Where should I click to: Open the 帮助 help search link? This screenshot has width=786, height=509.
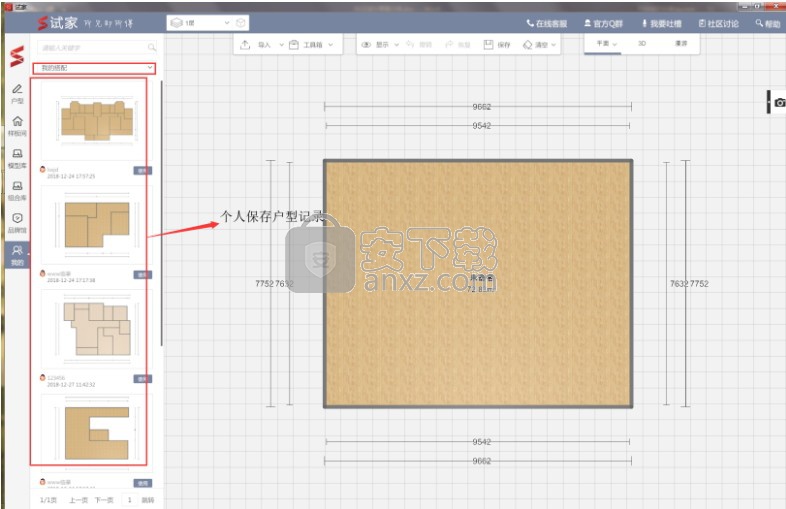click(x=767, y=24)
